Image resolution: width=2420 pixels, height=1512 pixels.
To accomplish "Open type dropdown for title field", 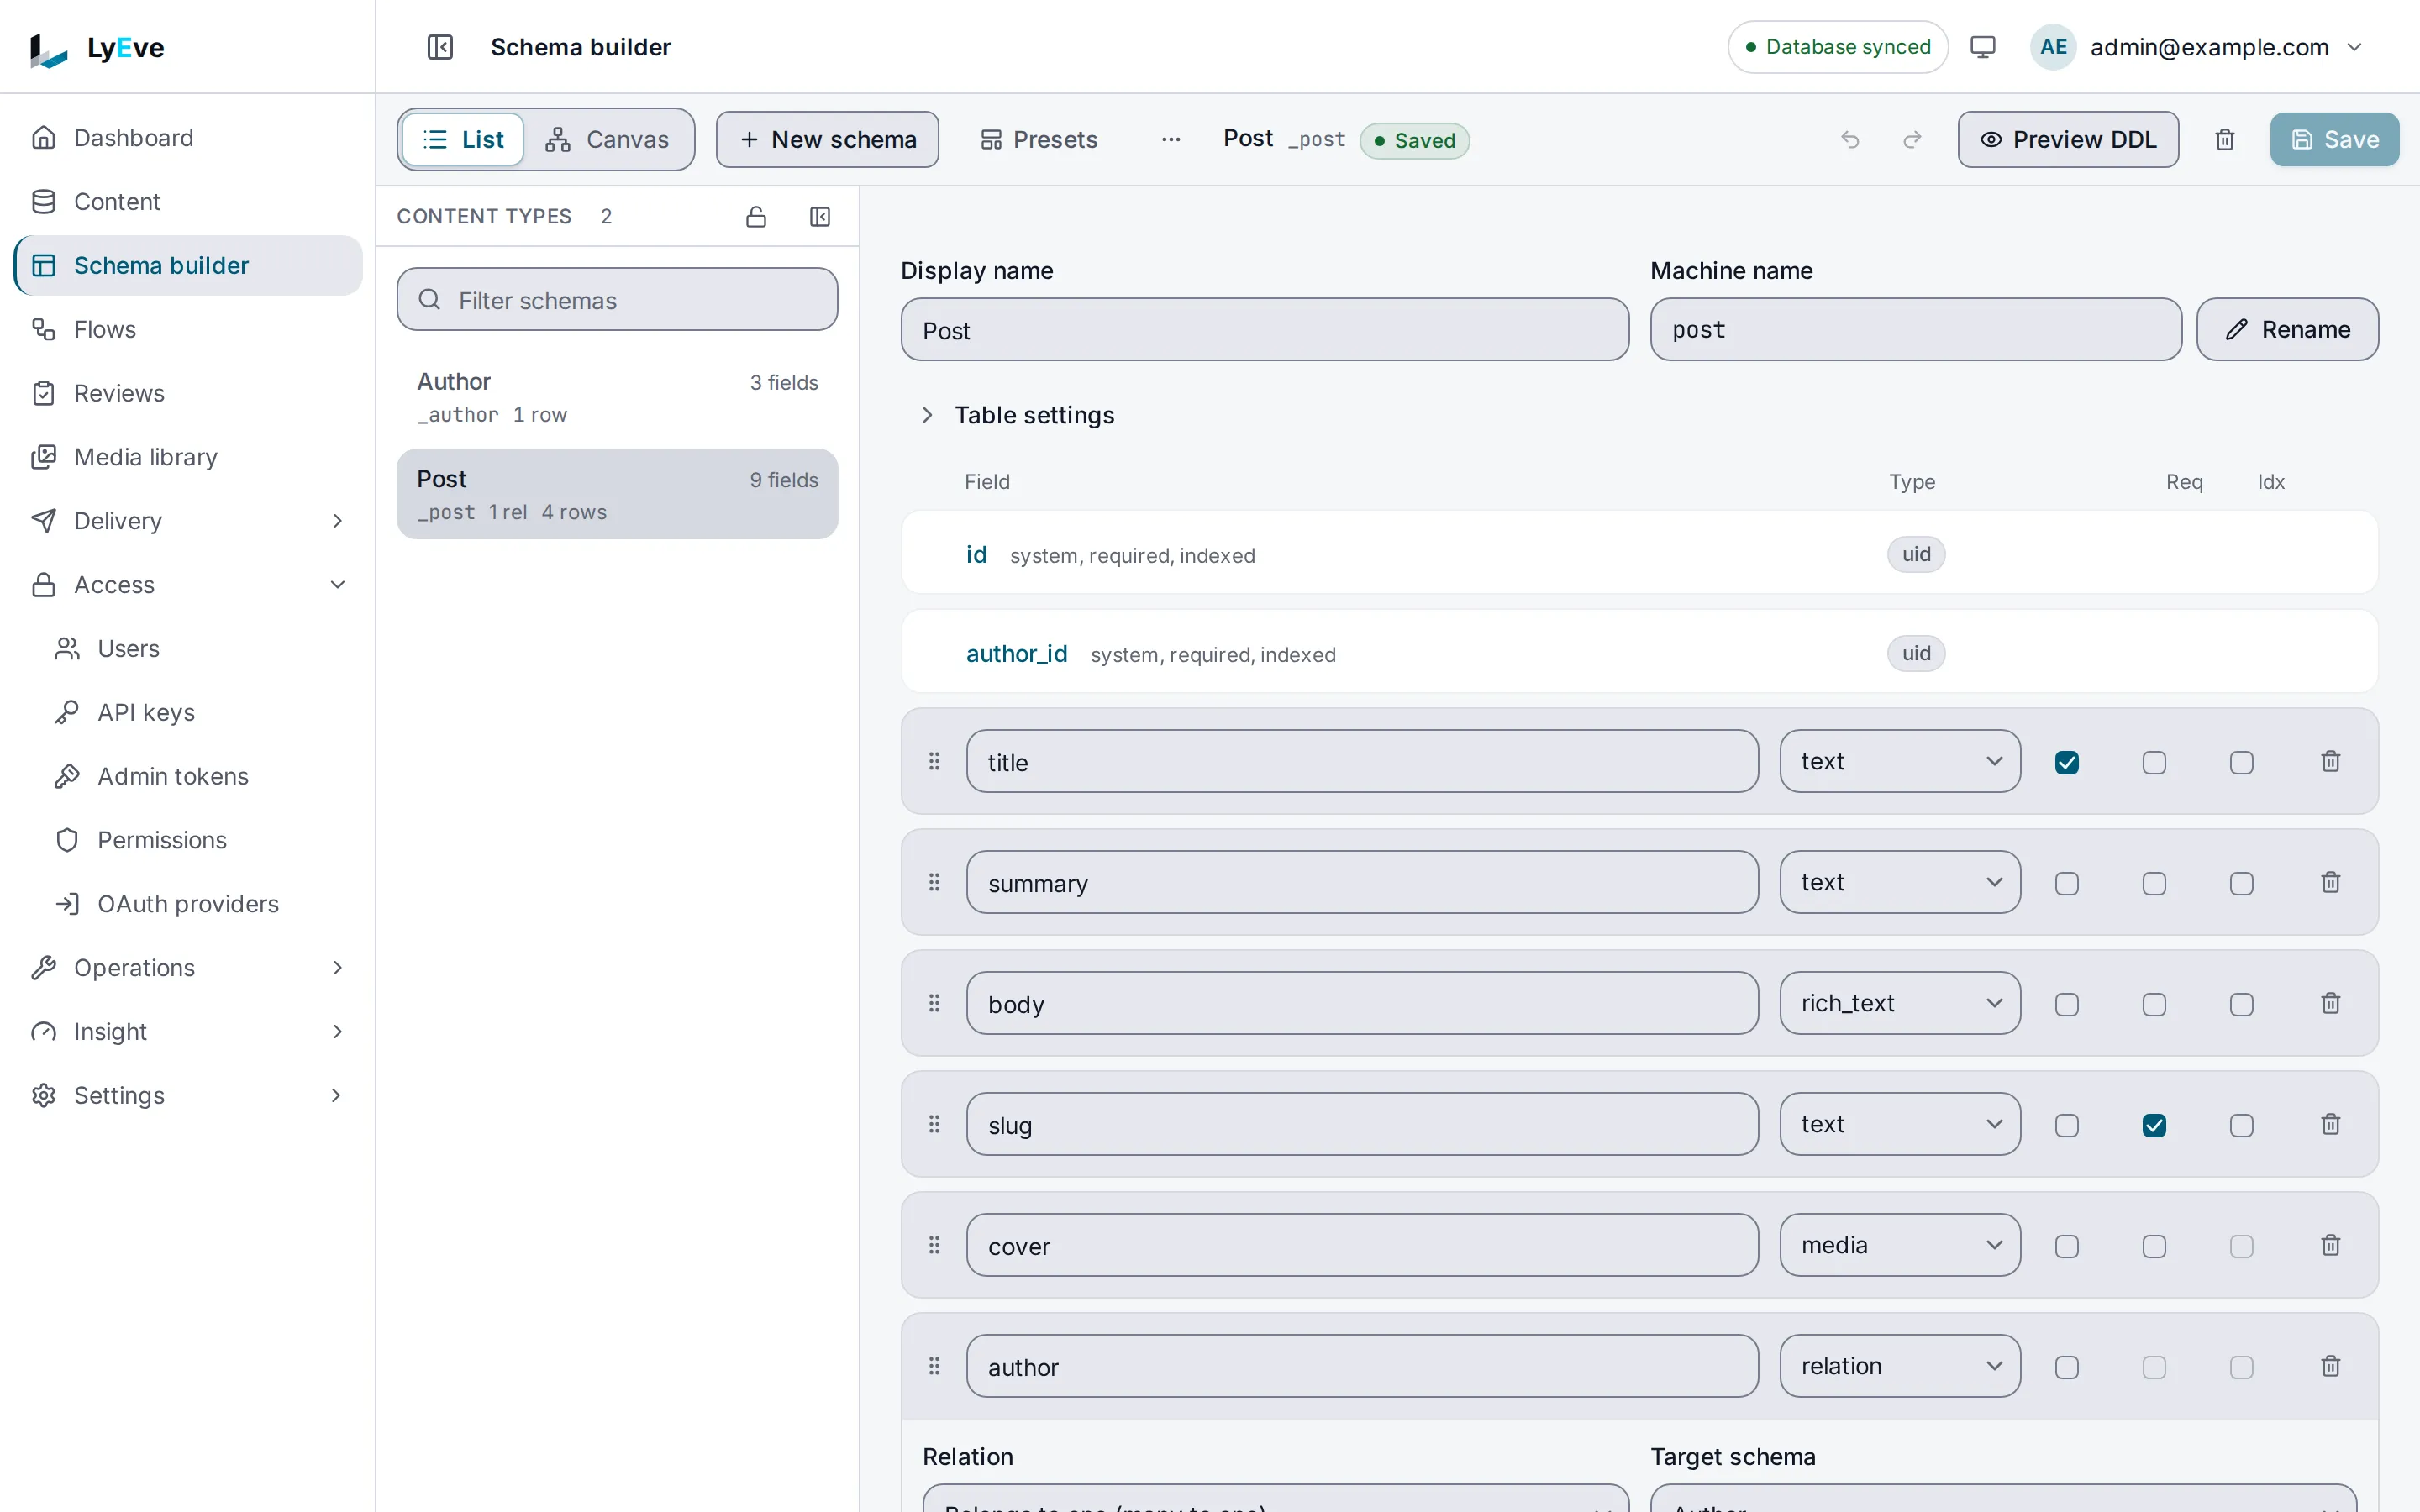I will (1900, 761).
